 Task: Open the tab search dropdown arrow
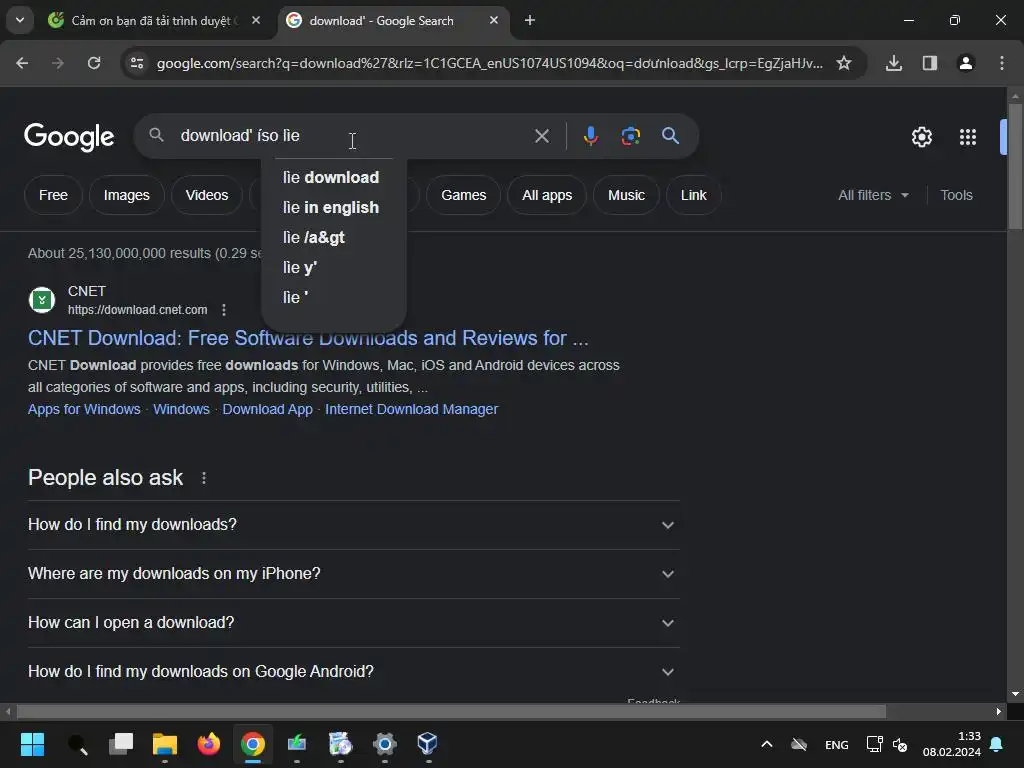pos(20,20)
